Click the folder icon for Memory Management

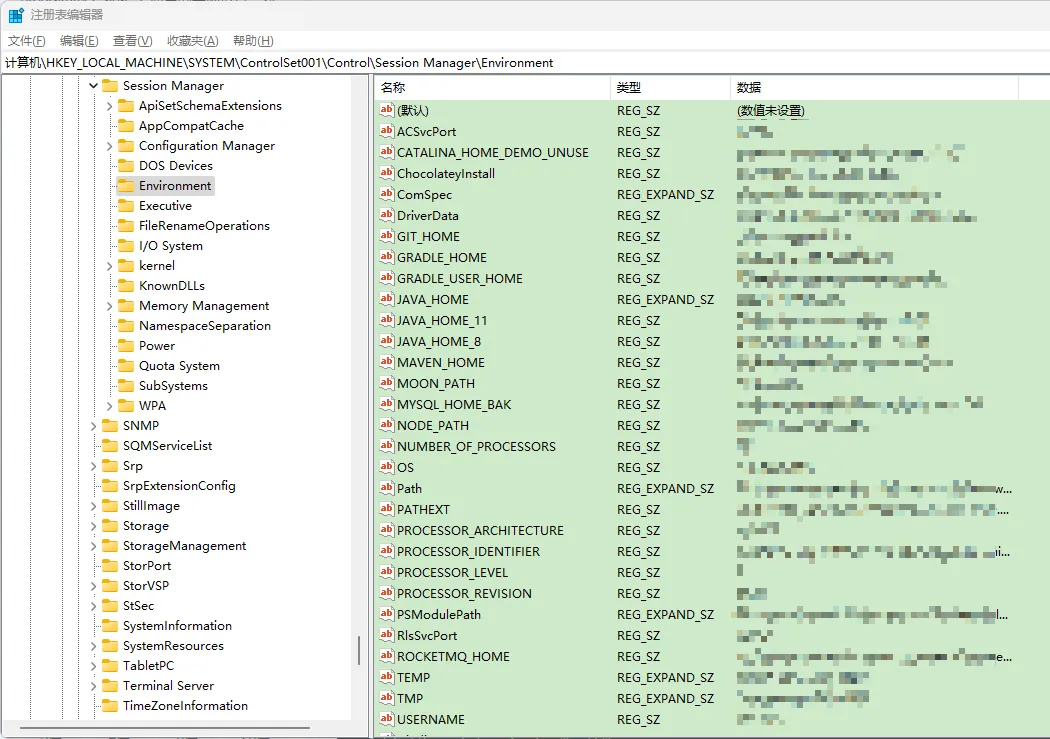pos(125,306)
